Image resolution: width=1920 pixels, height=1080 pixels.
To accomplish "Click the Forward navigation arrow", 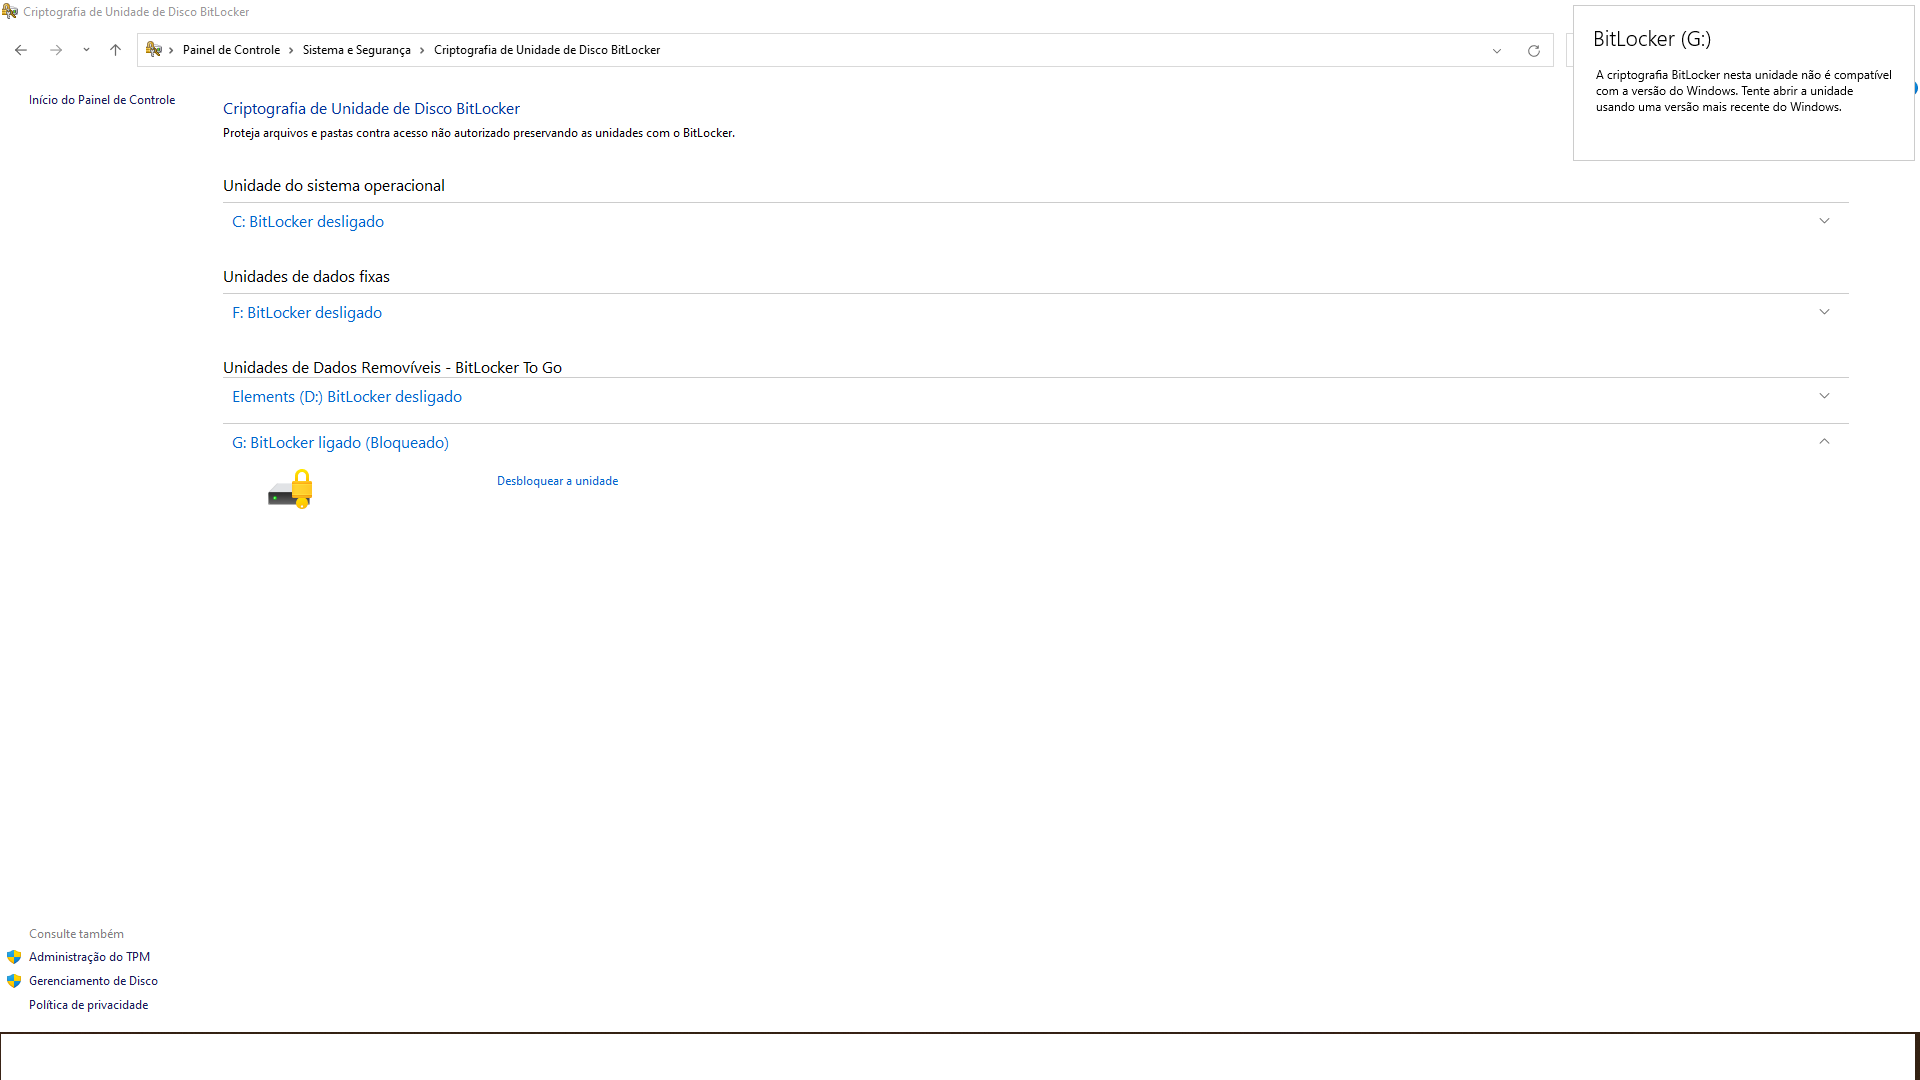I will click(x=56, y=50).
